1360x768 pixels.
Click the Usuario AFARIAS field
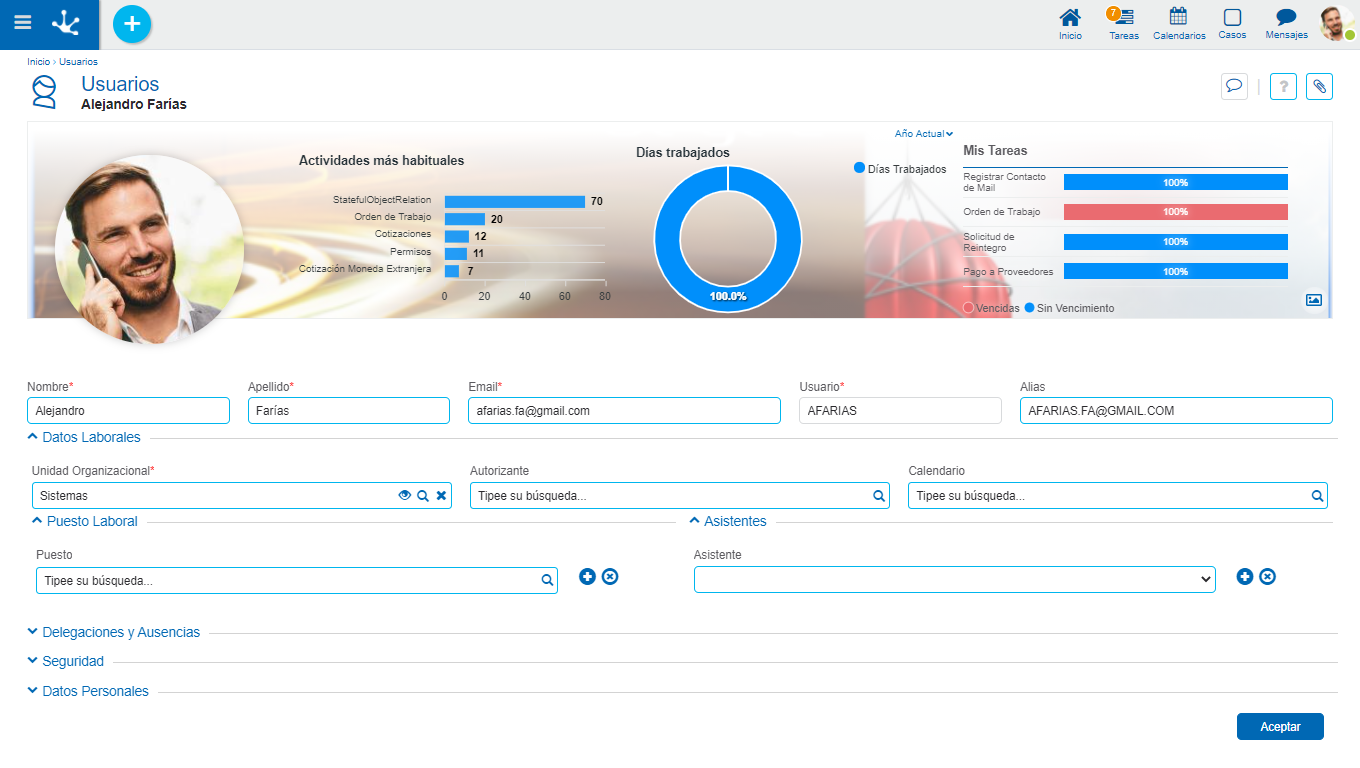point(900,411)
